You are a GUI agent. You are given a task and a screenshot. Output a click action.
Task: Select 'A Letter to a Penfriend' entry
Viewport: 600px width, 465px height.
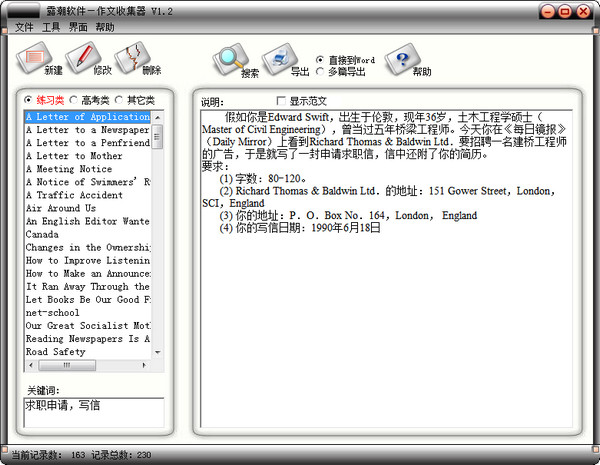pyautogui.click(x=88, y=143)
